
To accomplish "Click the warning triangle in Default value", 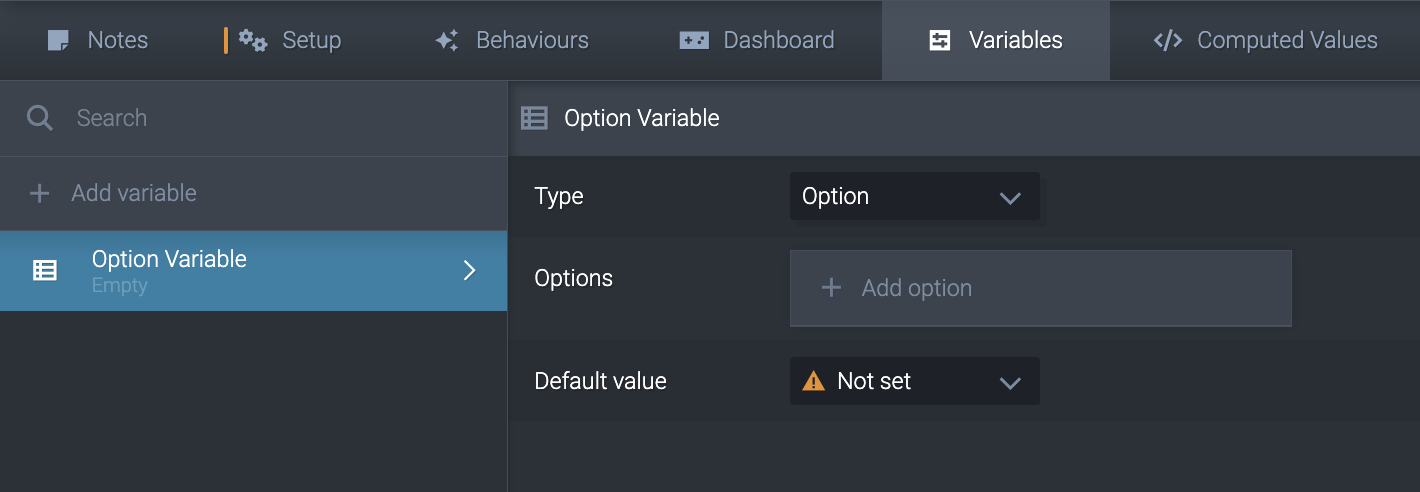I will (814, 381).
